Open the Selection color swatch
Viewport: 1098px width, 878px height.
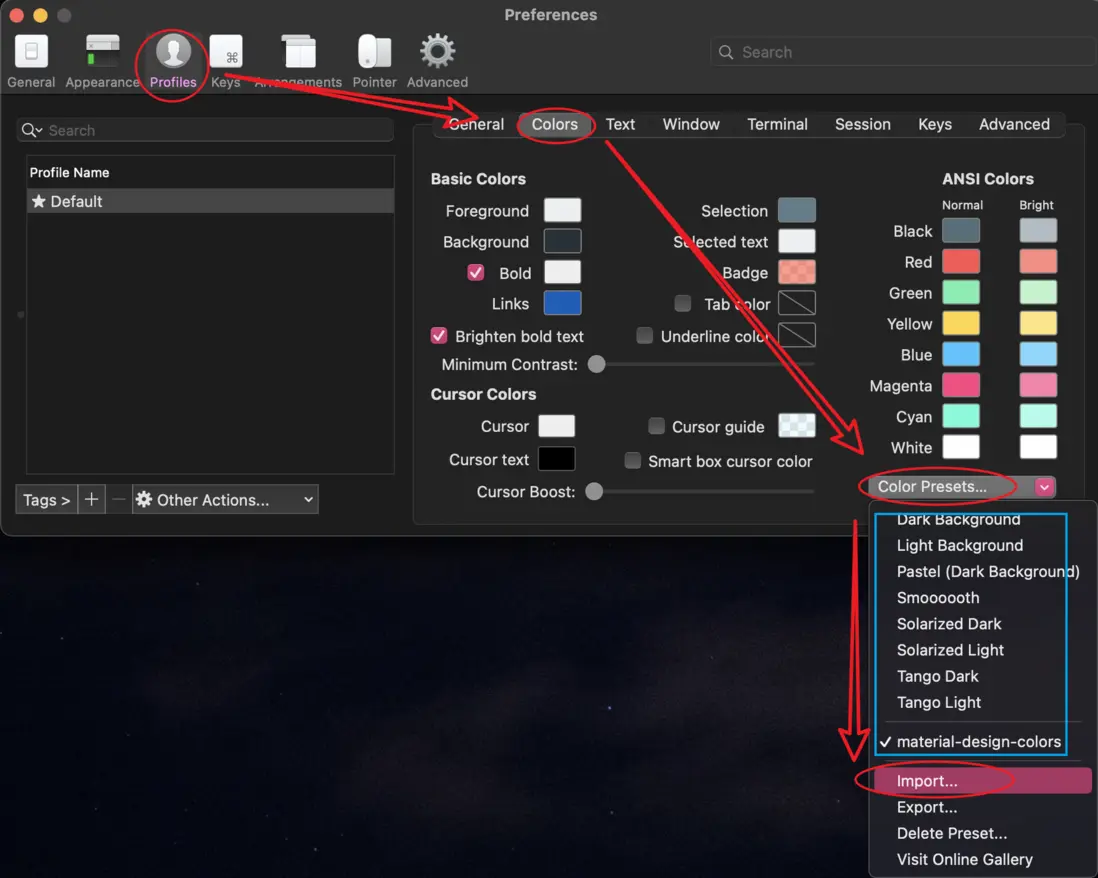(797, 210)
